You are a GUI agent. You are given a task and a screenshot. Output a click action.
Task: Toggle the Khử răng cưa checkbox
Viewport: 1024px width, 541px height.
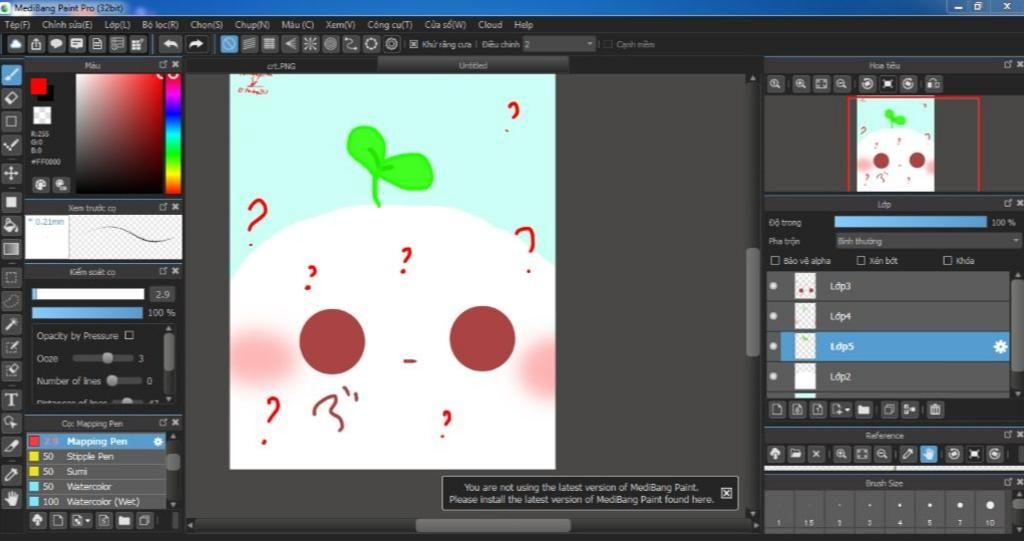pos(413,44)
